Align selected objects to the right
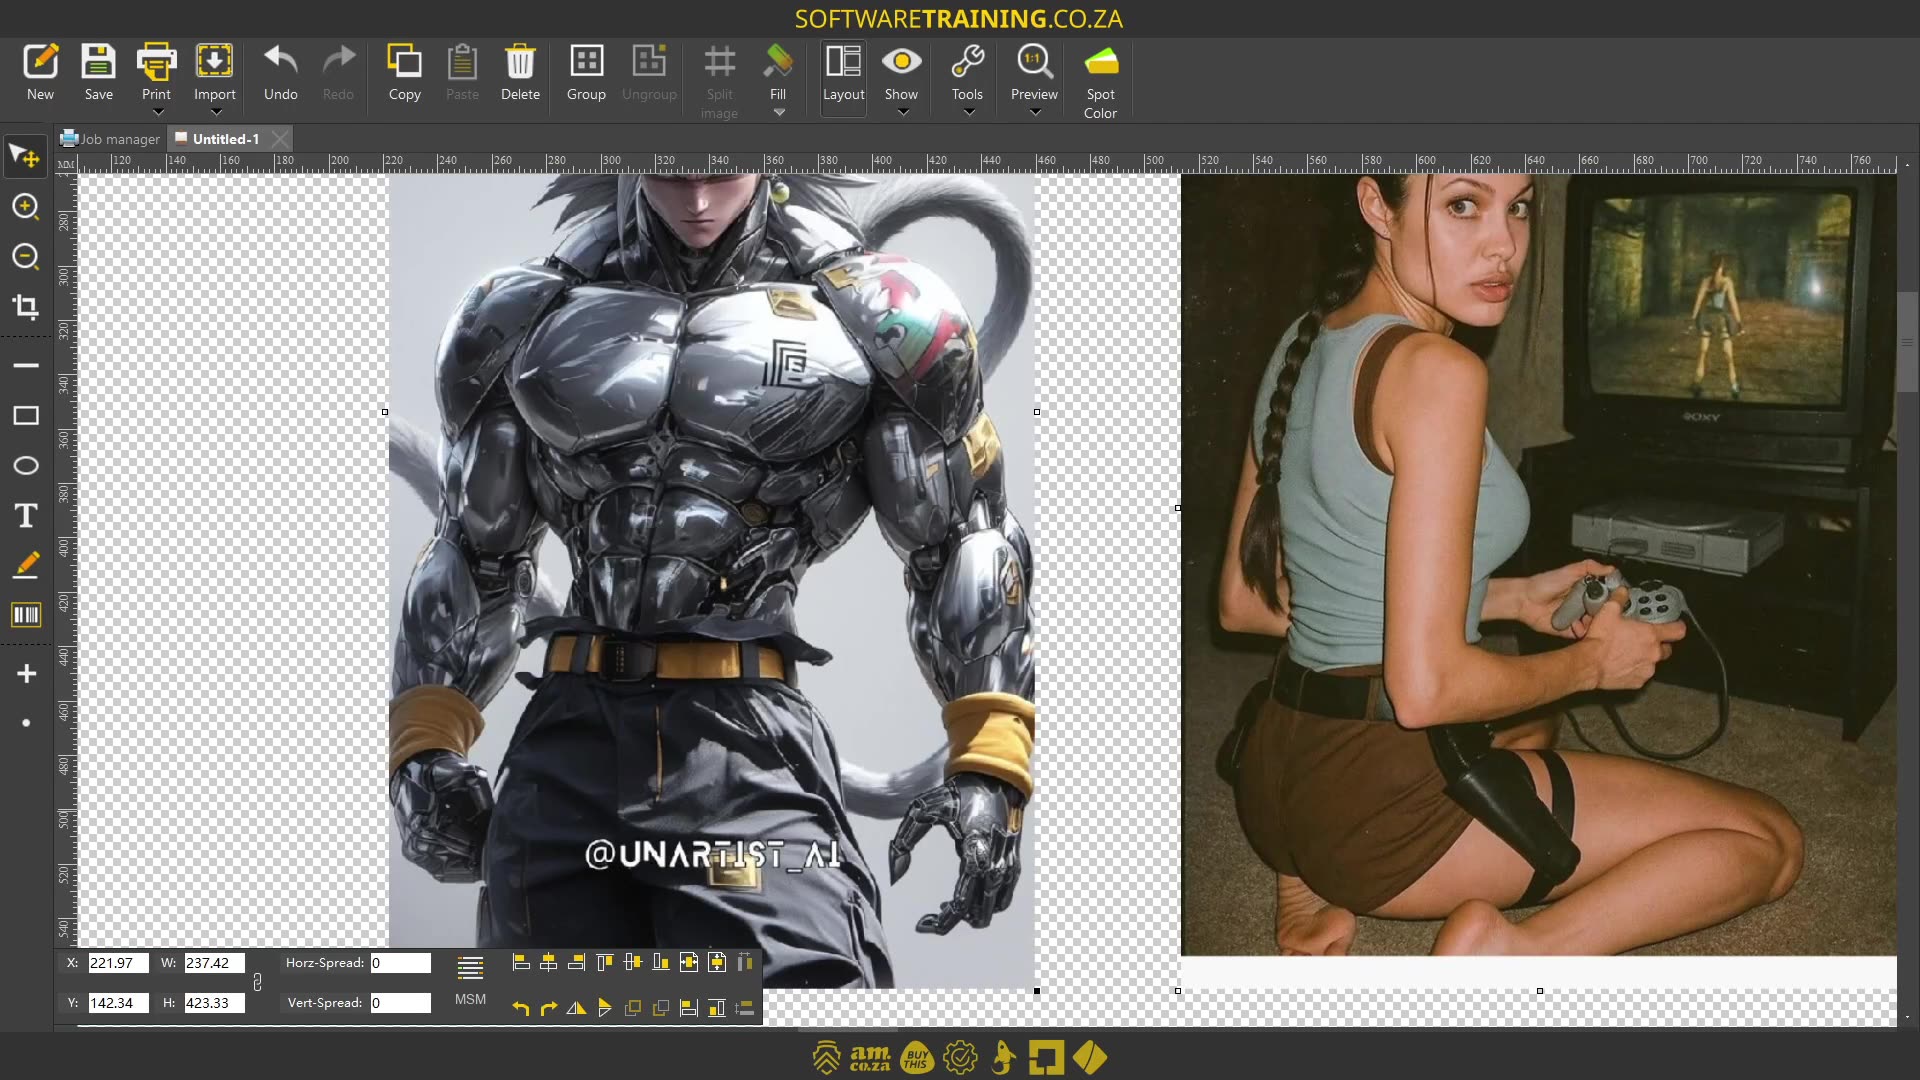This screenshot has height=1080, width=1920. tap(576, 962)
